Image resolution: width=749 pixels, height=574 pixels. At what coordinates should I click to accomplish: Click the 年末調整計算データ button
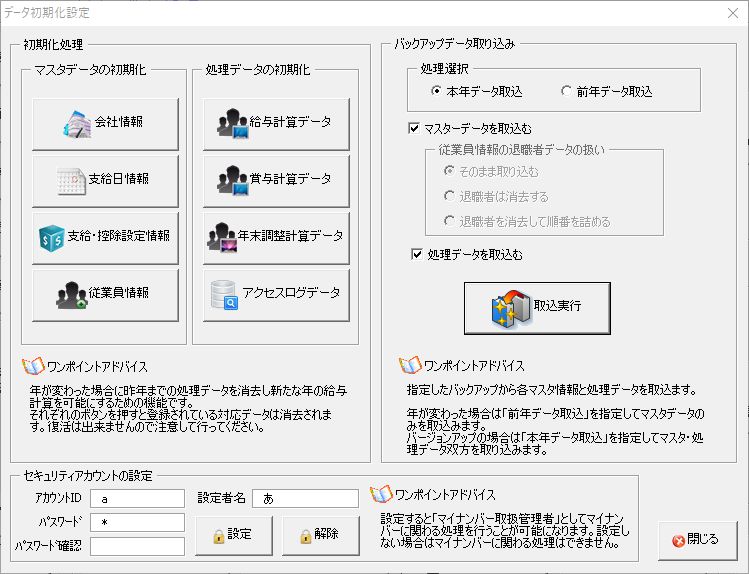pos(276,237)
